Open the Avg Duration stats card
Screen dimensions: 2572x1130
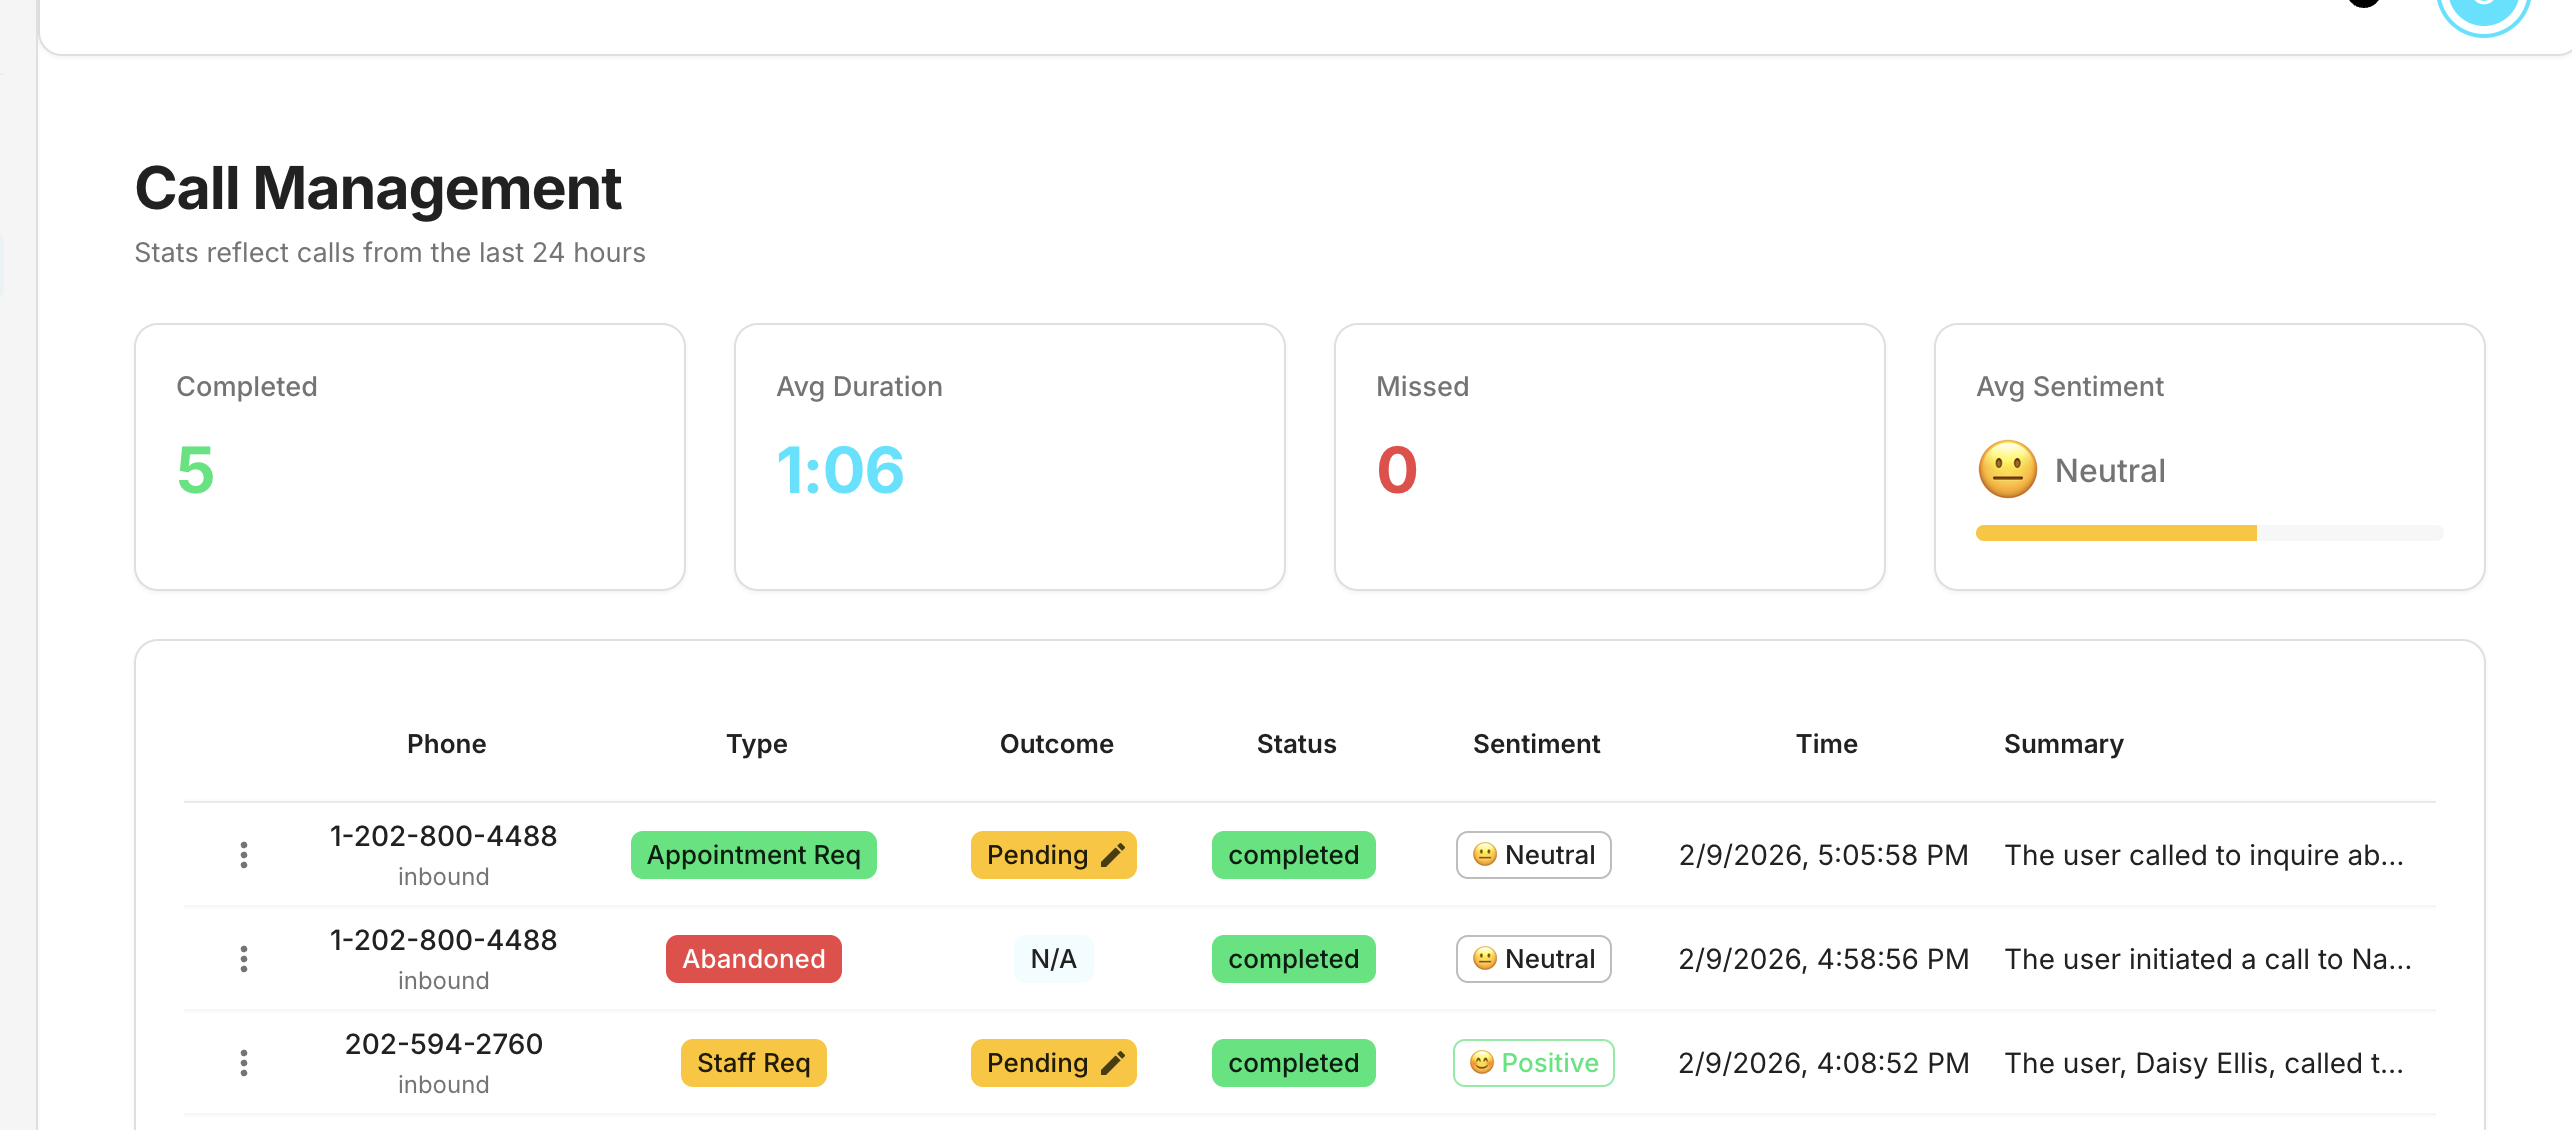(x=1009, y=457)
